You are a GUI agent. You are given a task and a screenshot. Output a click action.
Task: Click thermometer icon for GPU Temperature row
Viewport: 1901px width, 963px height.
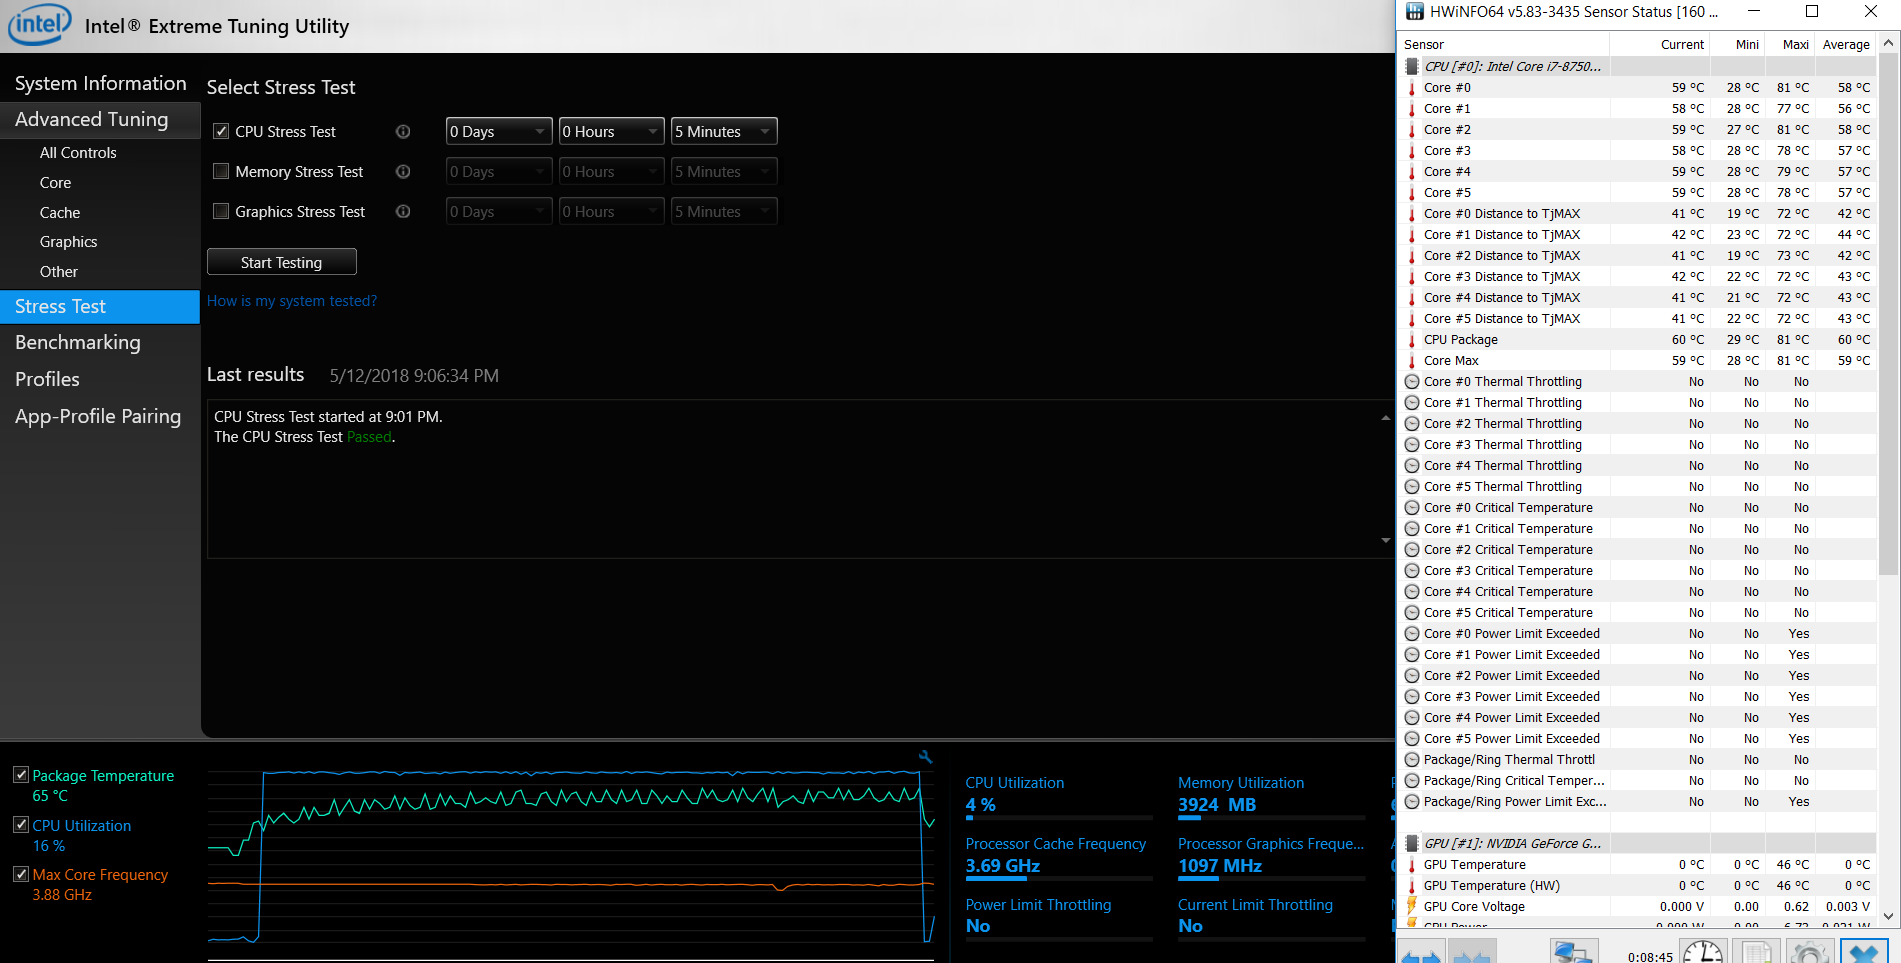coord(1412,865)
